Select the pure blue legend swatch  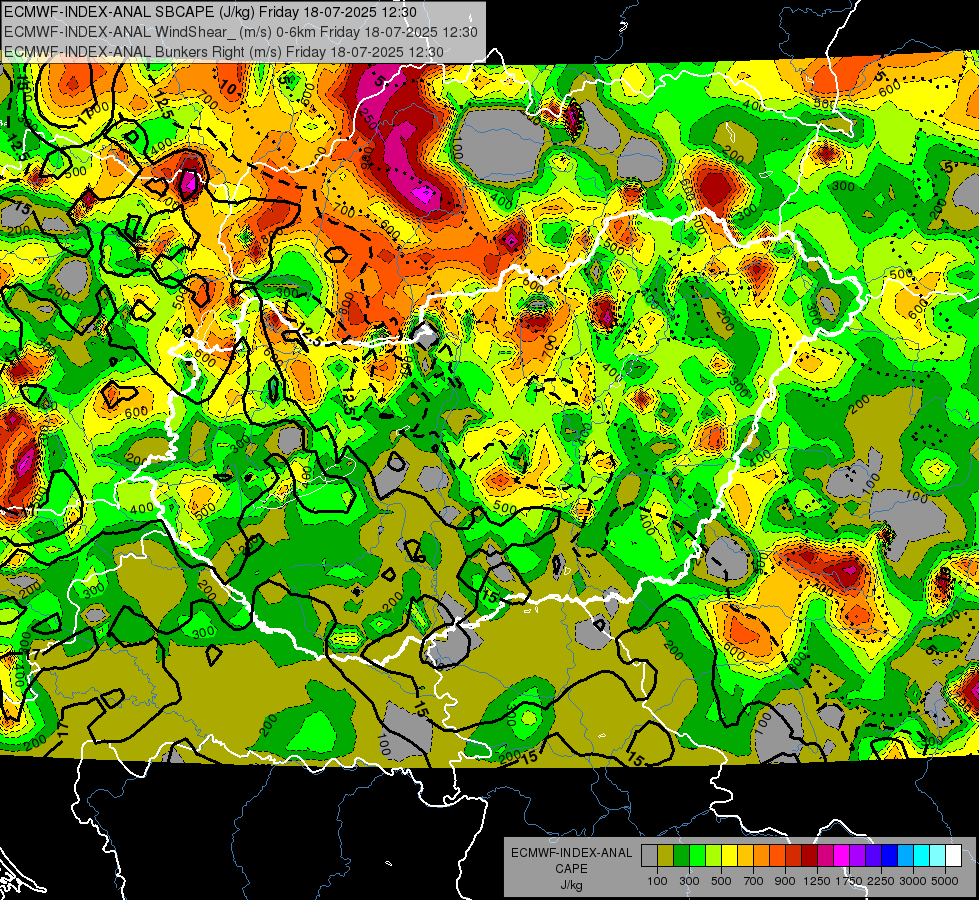pos(890,855)
